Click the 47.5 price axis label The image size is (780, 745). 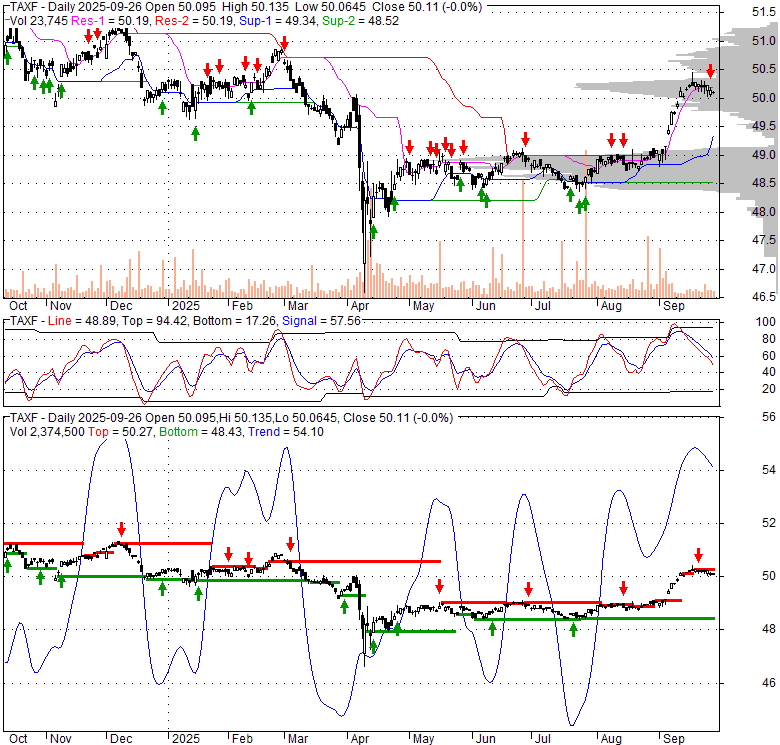[764, 240]
